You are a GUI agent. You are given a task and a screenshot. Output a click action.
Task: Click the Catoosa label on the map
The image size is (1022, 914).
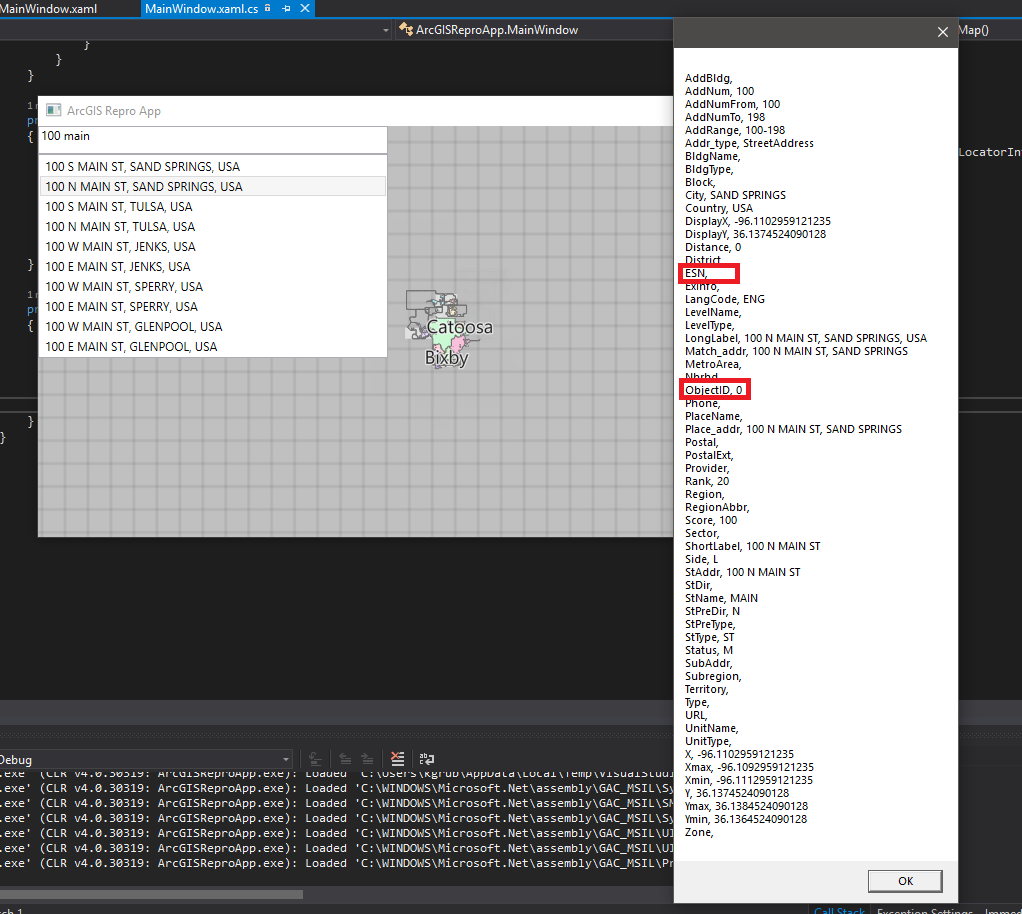pos(460,327)
